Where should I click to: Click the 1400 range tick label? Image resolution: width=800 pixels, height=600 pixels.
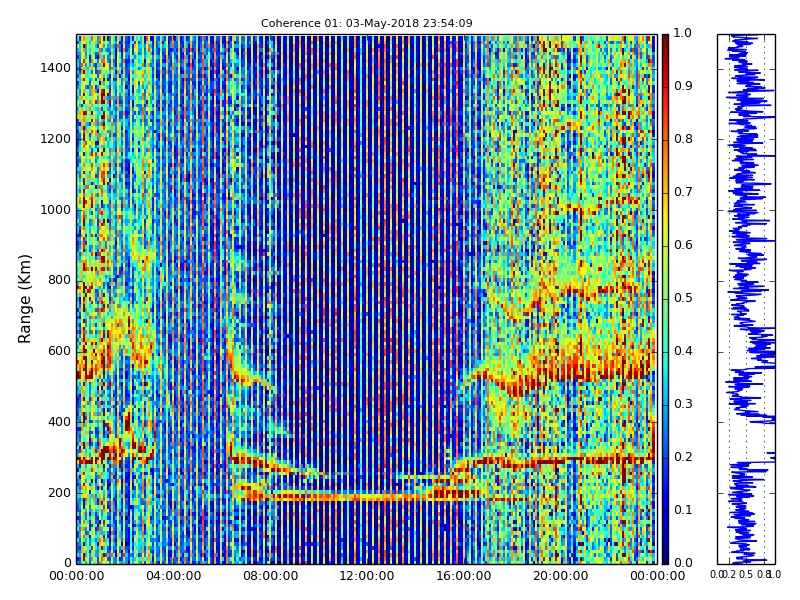click(55, 68)
